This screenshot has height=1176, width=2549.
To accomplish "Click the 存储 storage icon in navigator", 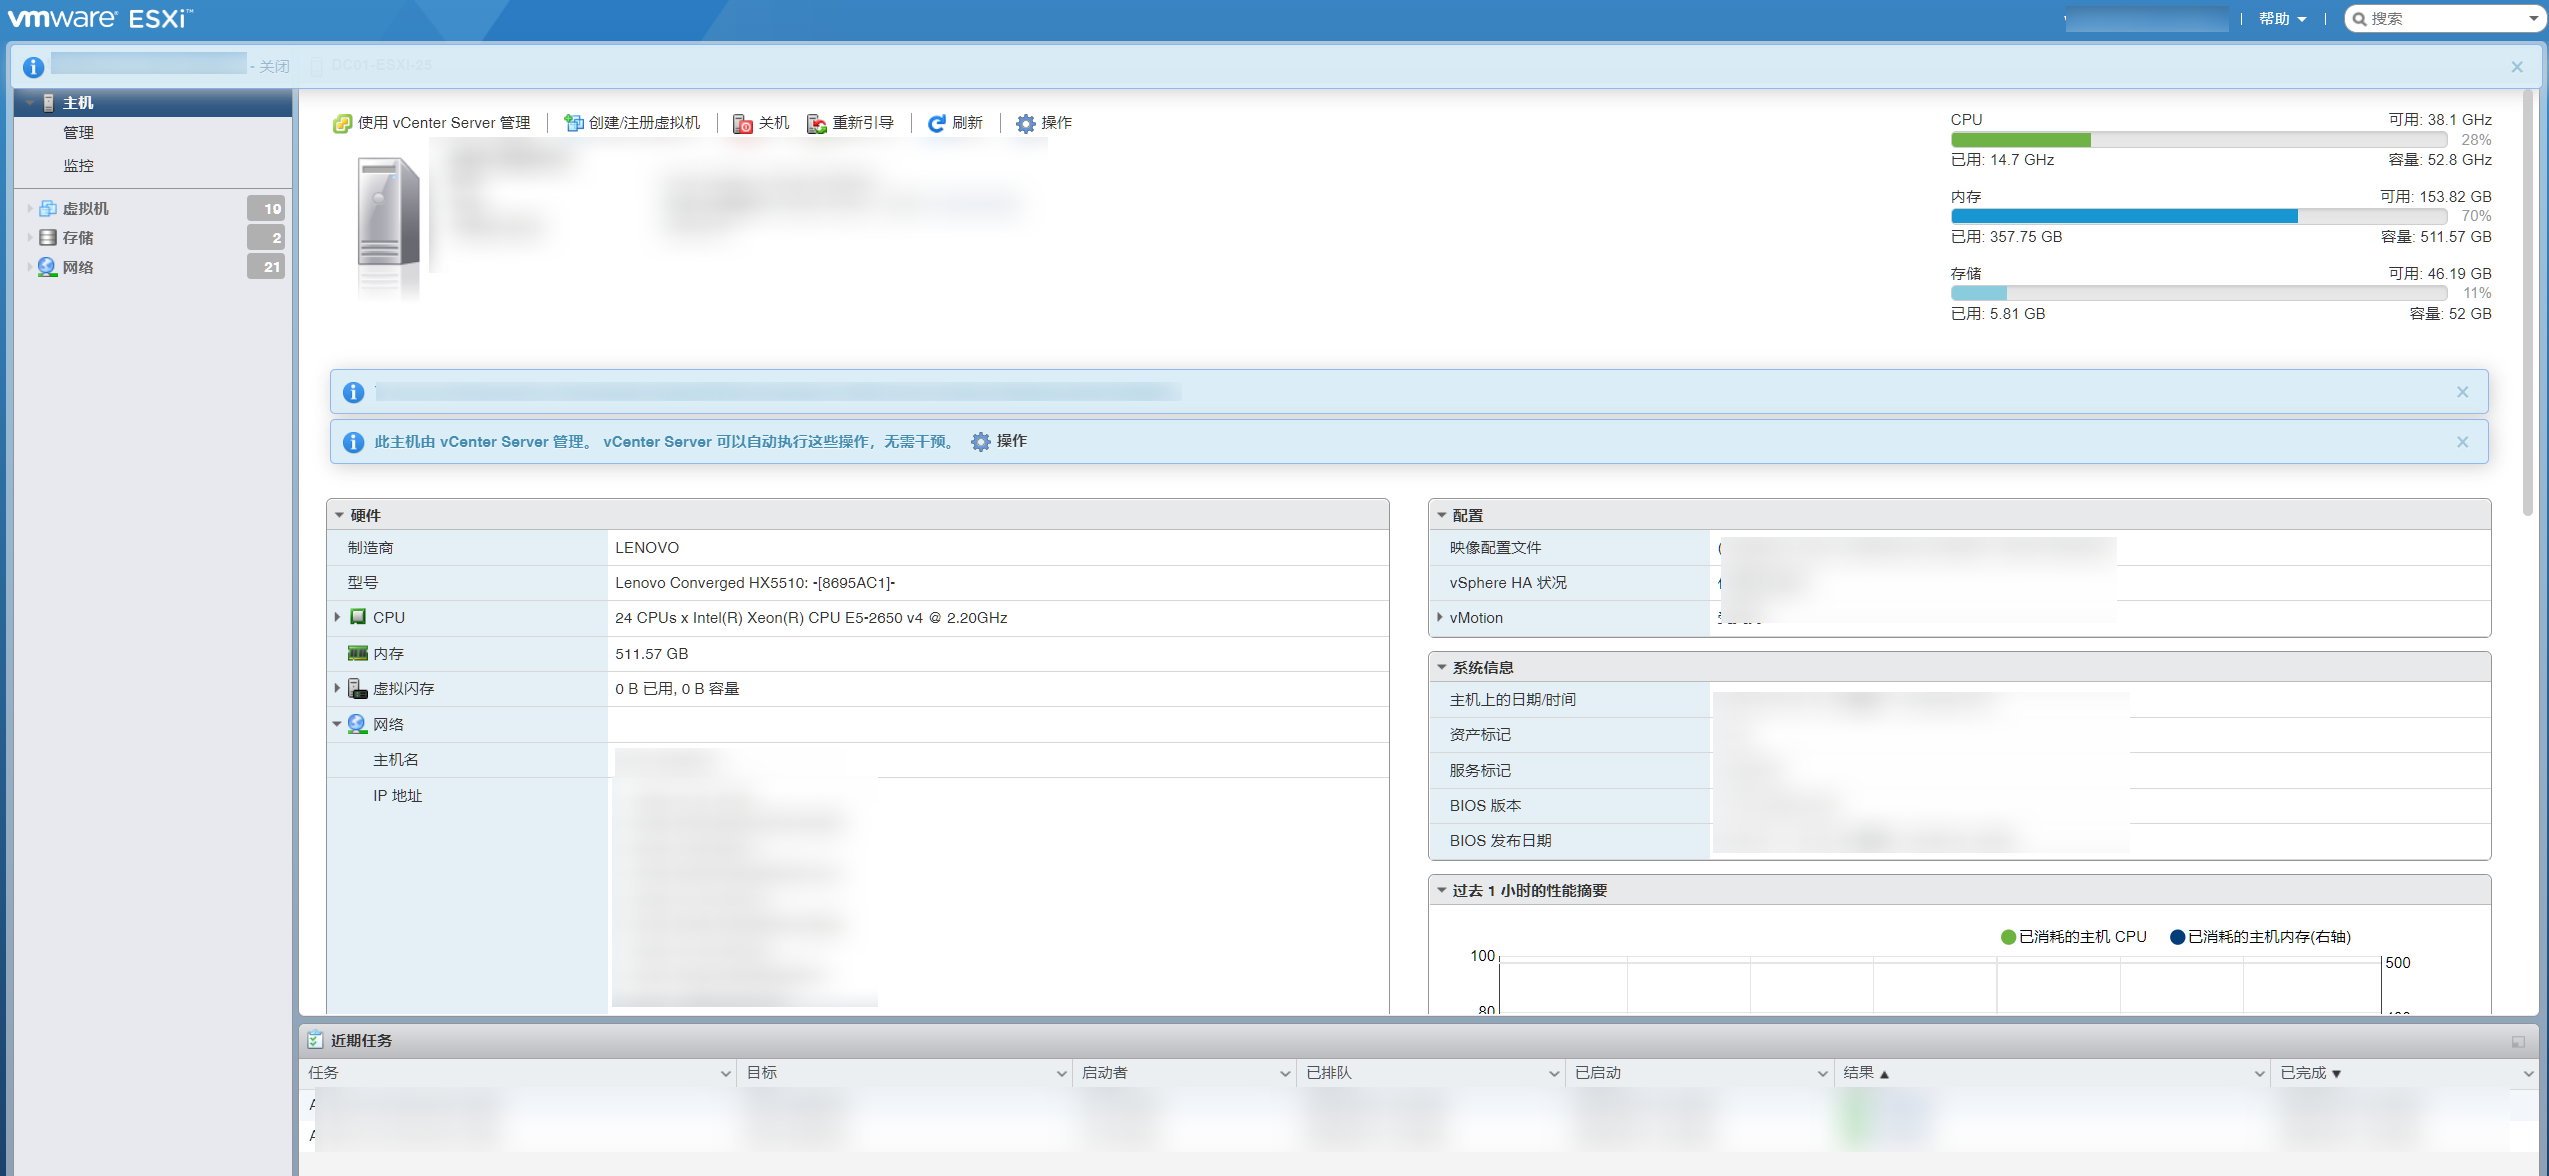I will click(47, 237).
